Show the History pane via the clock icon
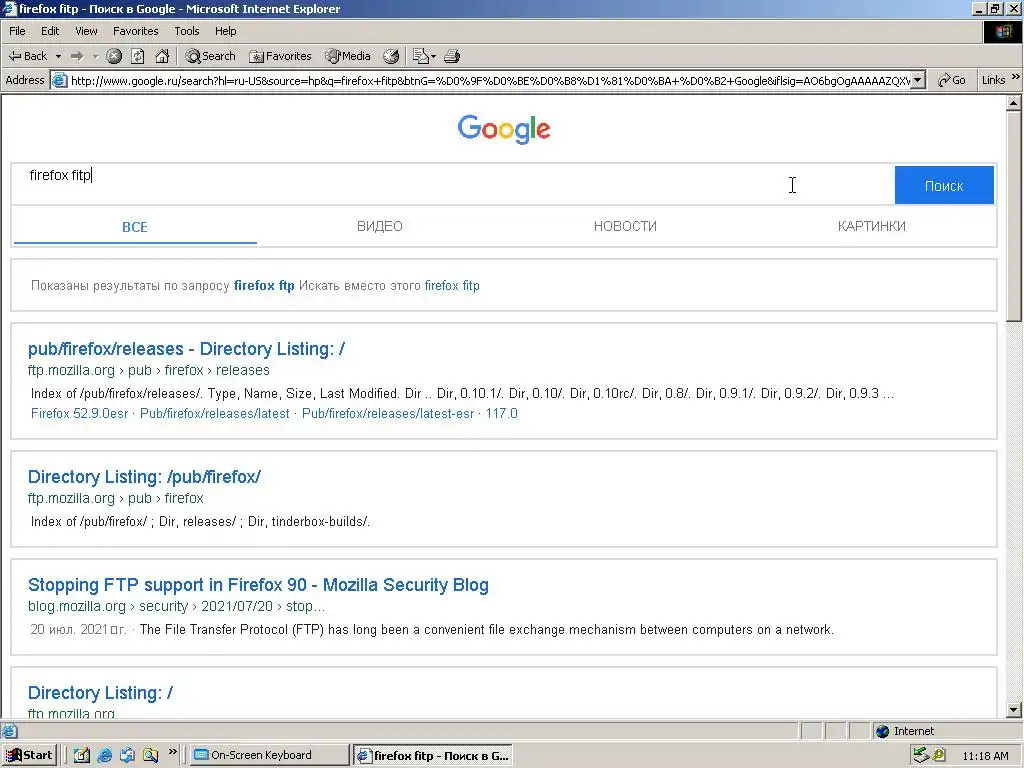1024x768 pixels. tap(391, 56)
